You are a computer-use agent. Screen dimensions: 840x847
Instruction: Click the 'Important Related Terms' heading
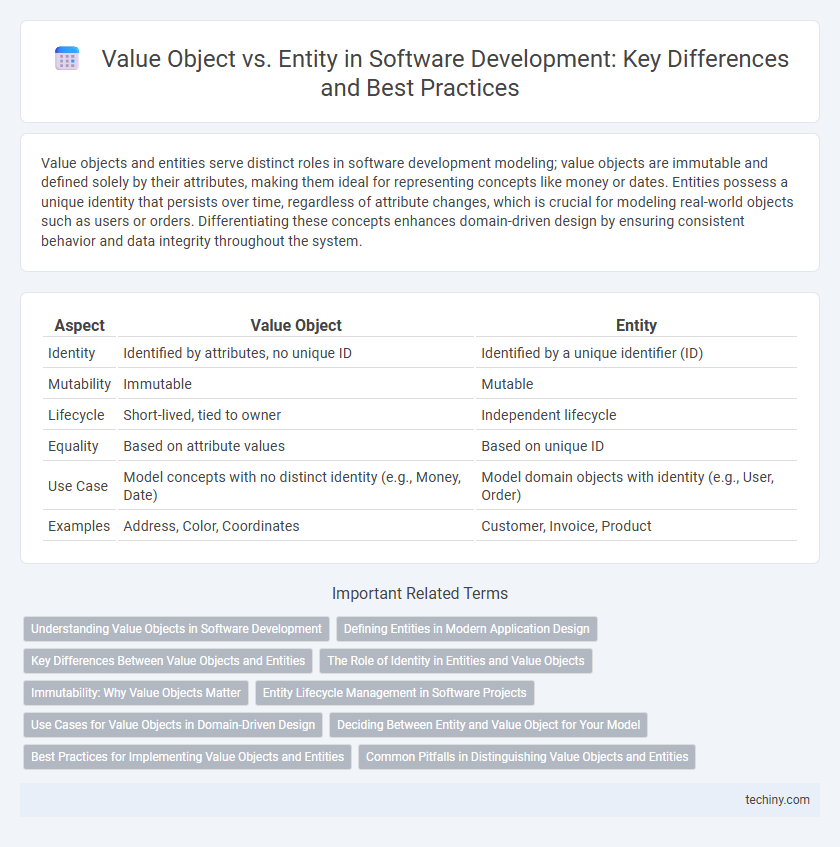click(x=420, y=594)
